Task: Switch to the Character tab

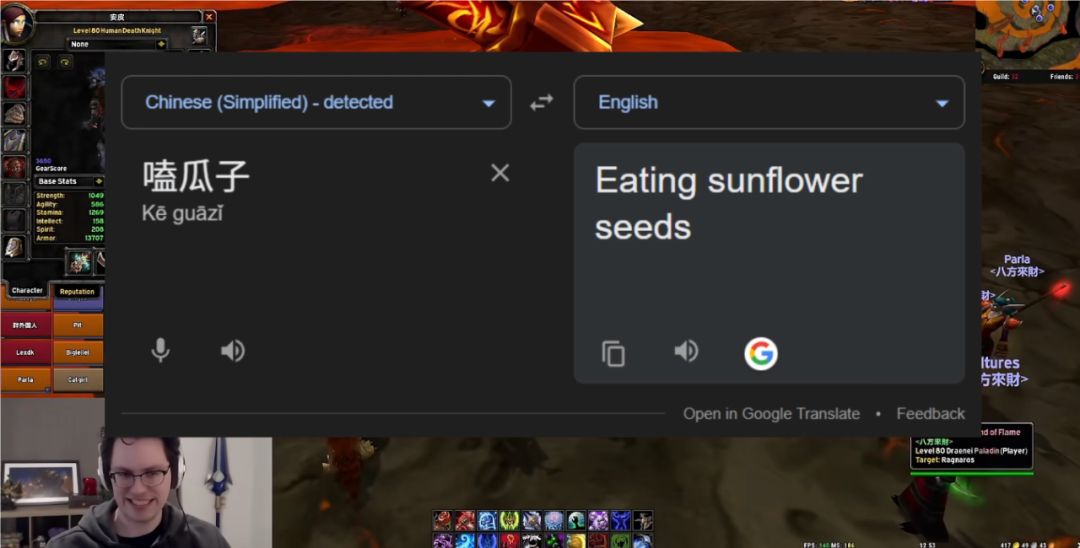Action: point(27,291)
